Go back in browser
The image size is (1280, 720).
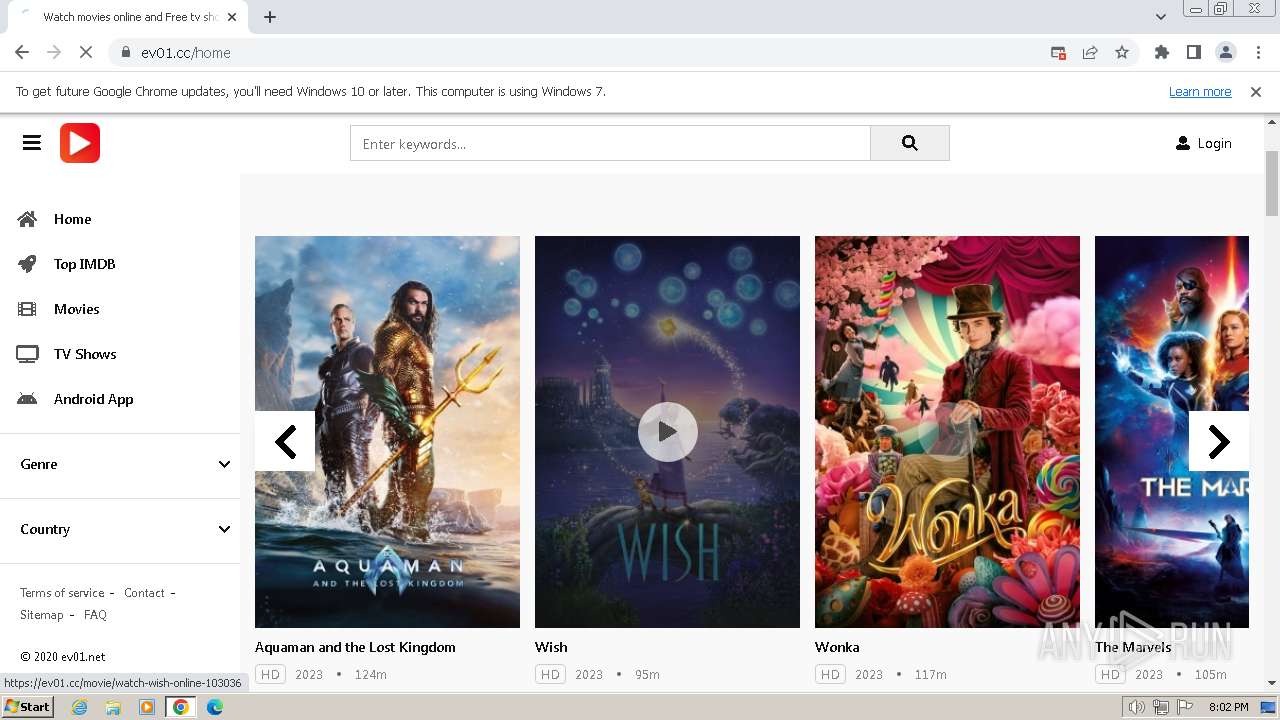click(22, 53)
